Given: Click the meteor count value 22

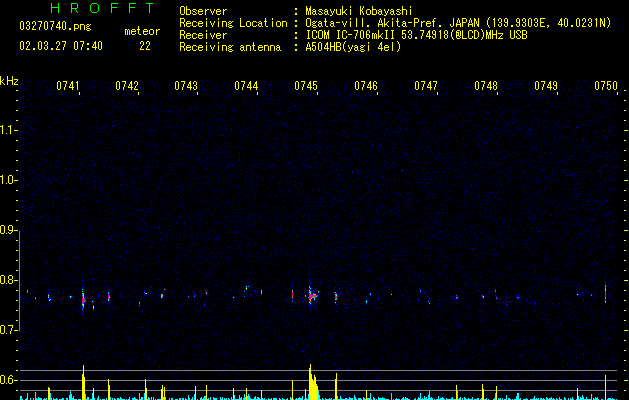Looking at the screenshot, I should pos(145,46).
